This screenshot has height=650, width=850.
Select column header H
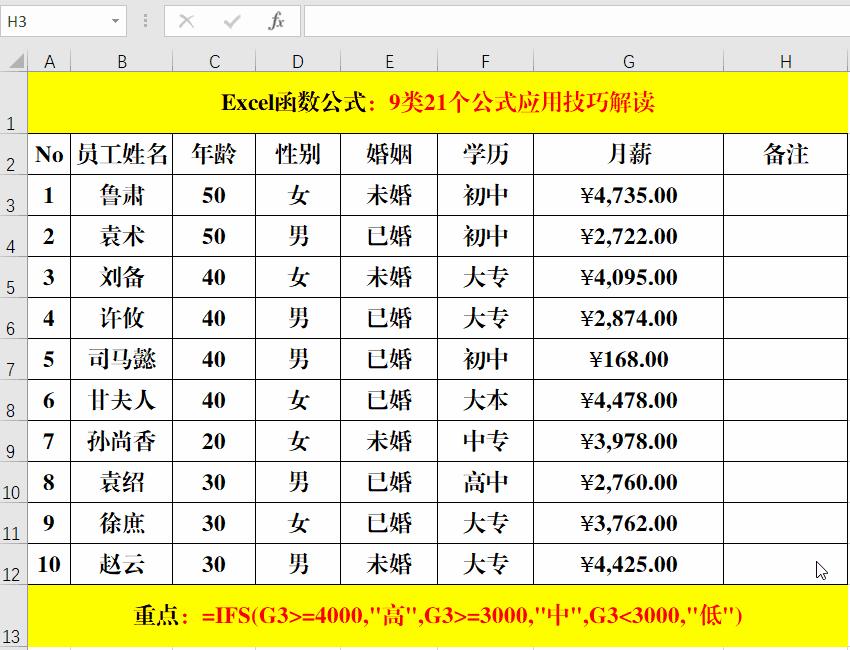coord(785,60)
